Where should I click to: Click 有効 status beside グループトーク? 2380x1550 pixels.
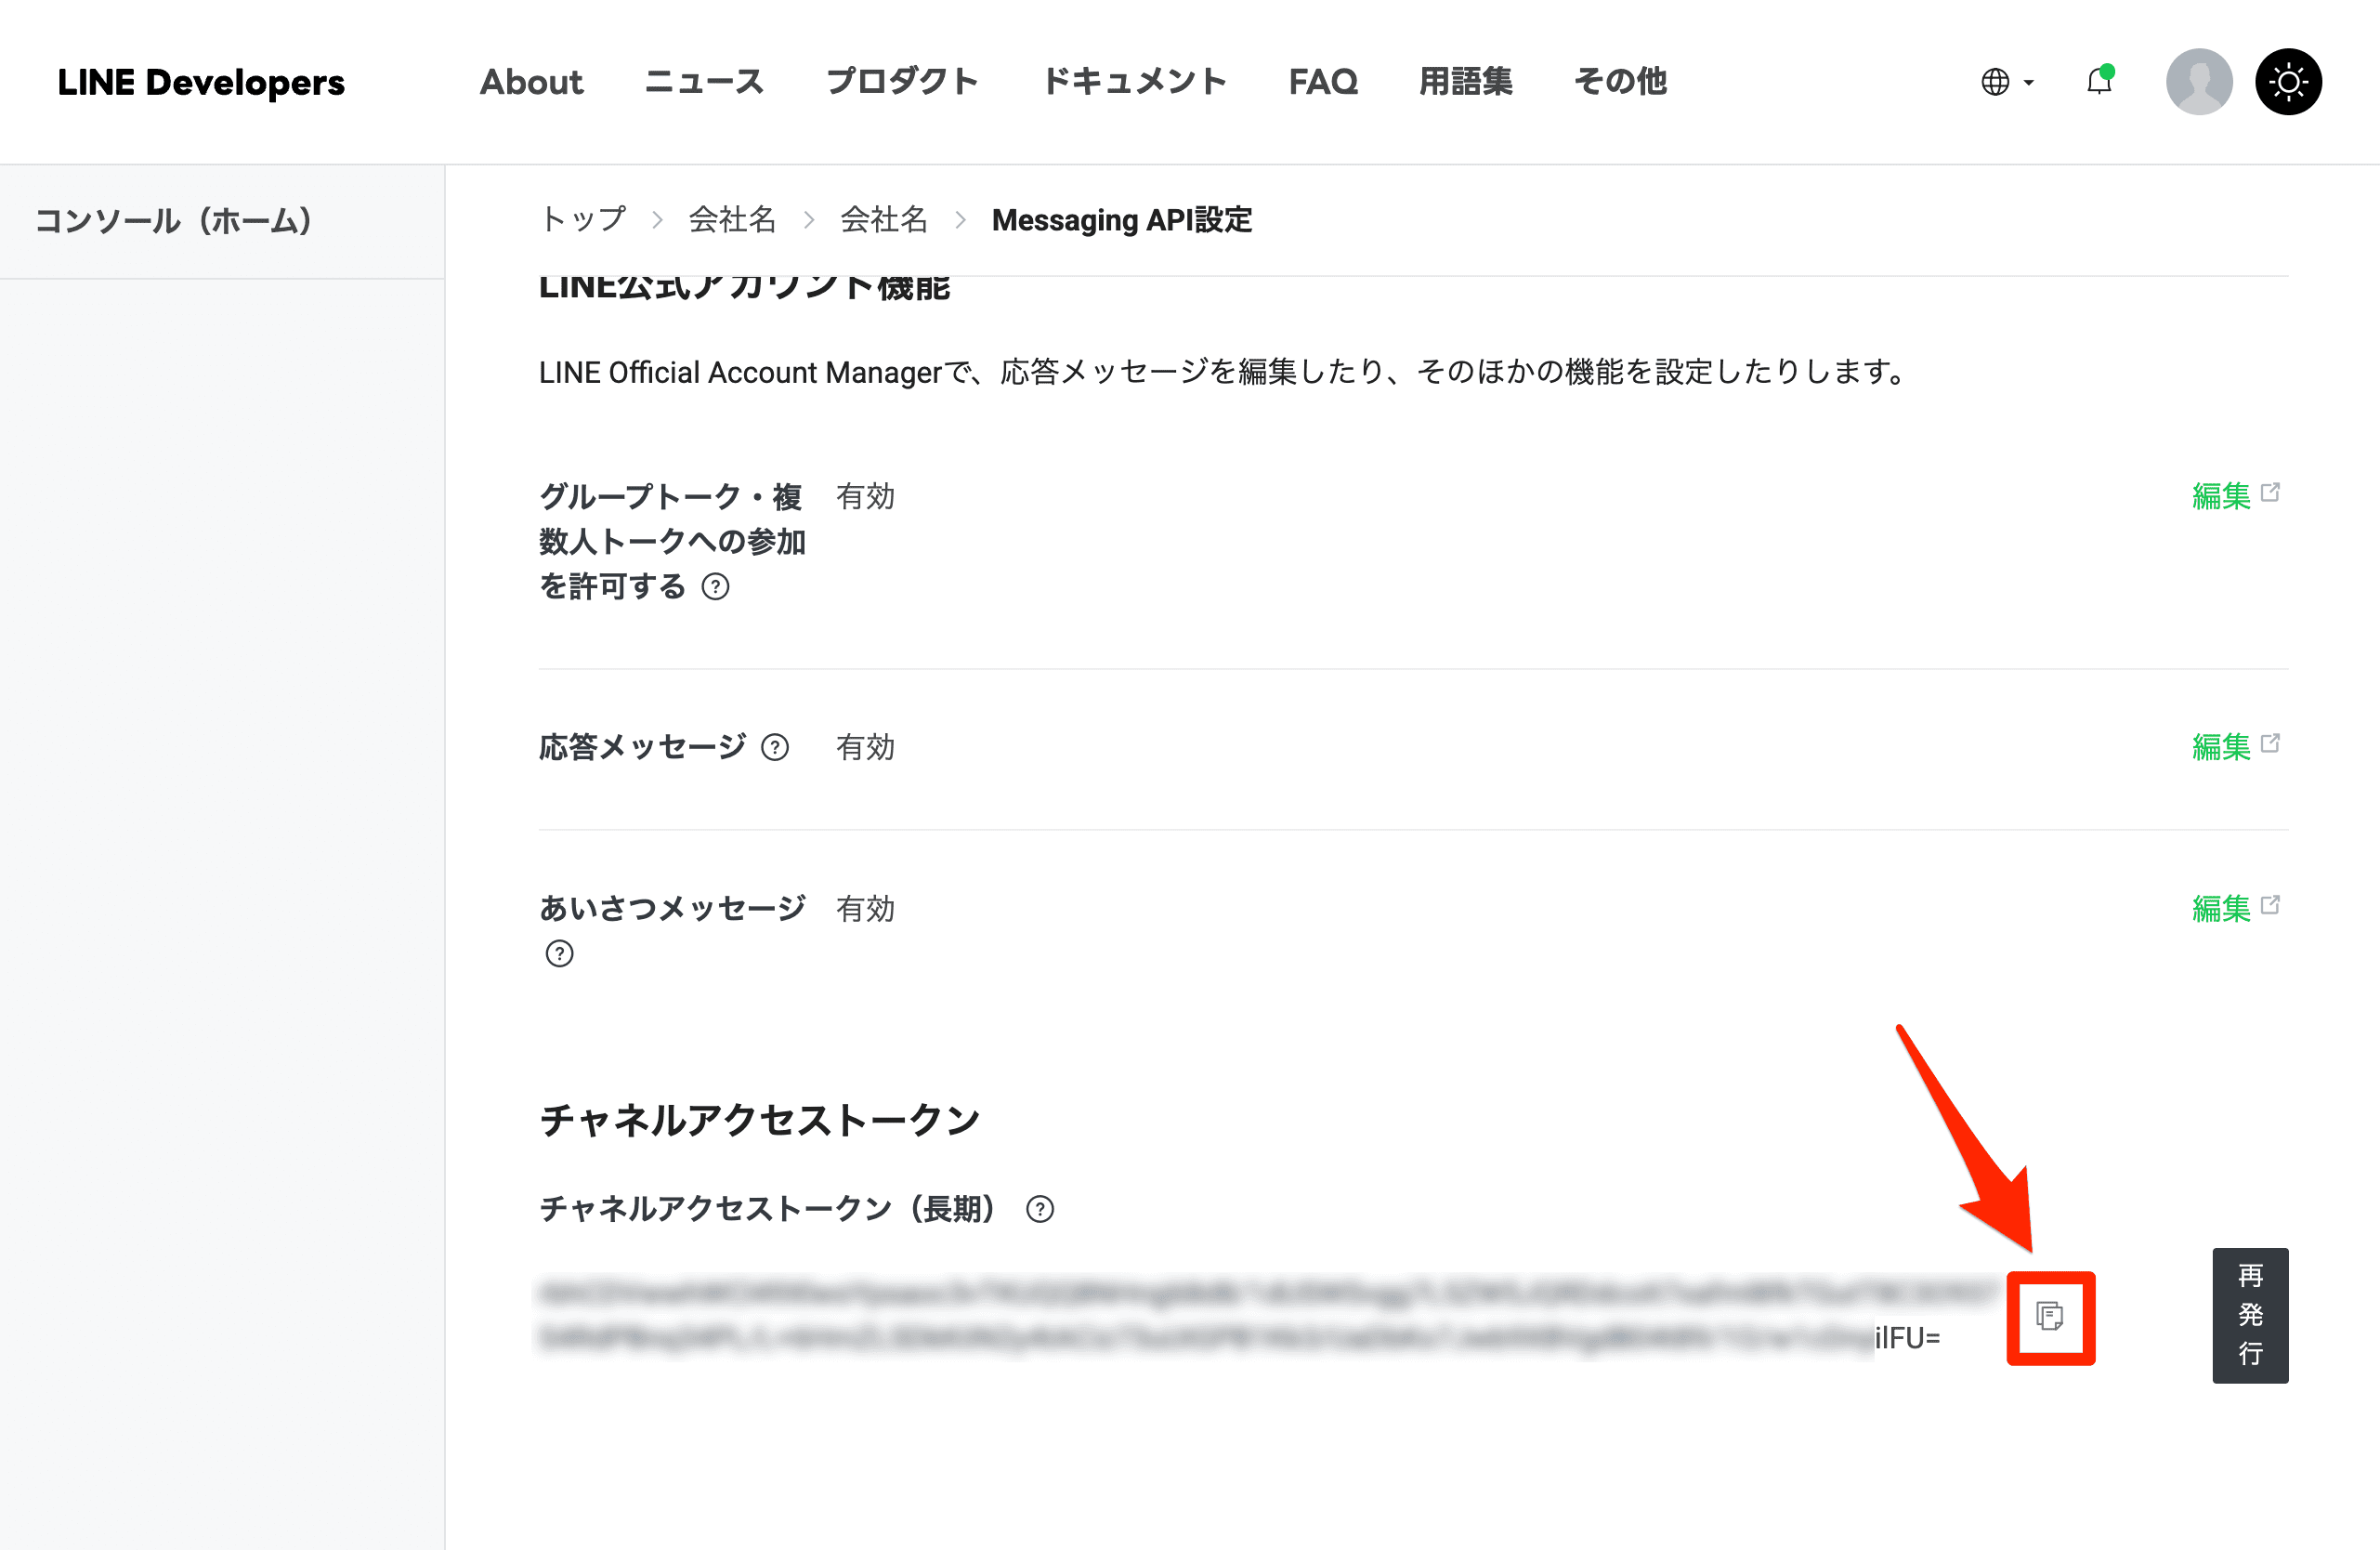pos(865,496)
